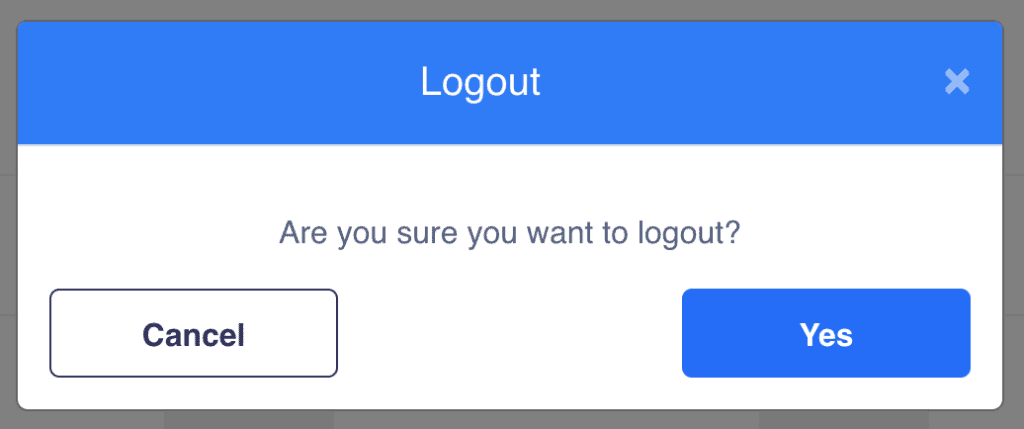Agree to logout with the Yes button
Viewport: 1024px width, 429px height.
point(826,333)
